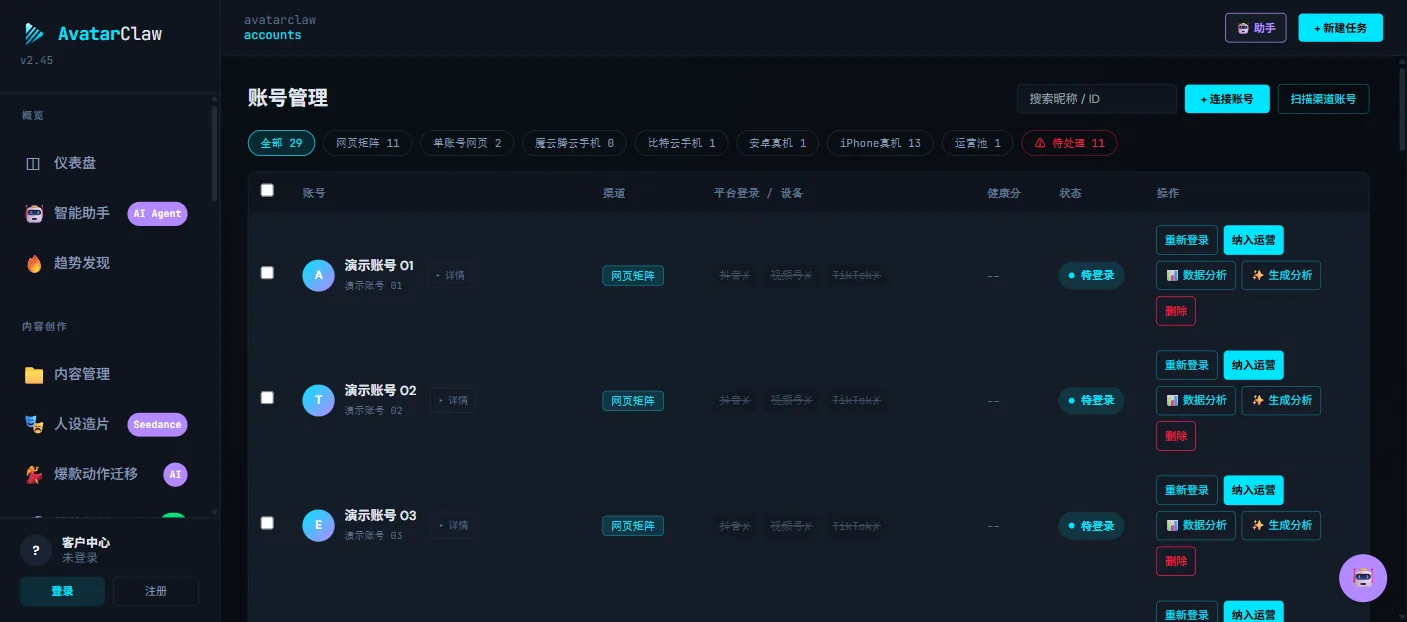Click the + 新建任务 button
Viewport: 1407px width, 622px height.
tap(1340, 28)
